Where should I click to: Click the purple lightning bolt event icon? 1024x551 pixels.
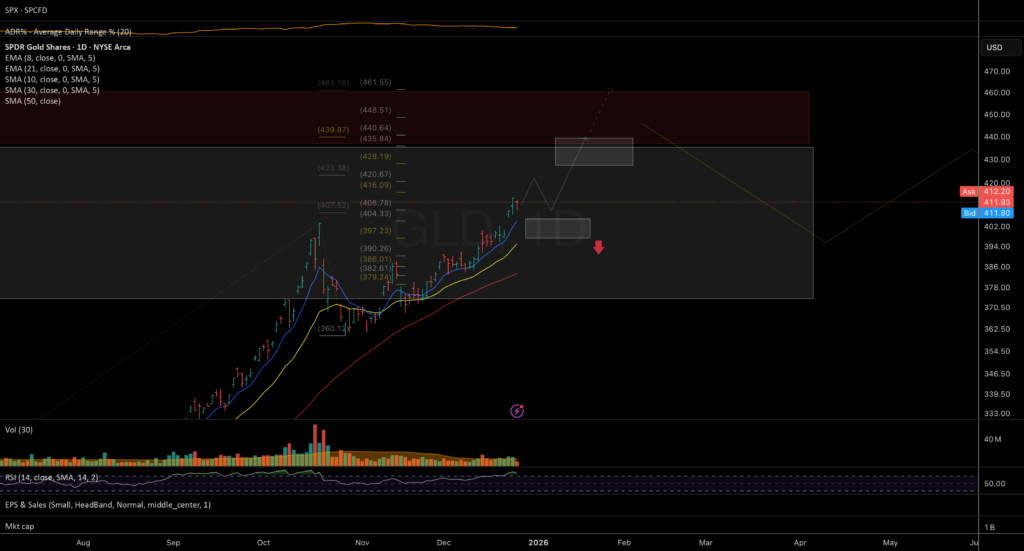coord(517,411)
